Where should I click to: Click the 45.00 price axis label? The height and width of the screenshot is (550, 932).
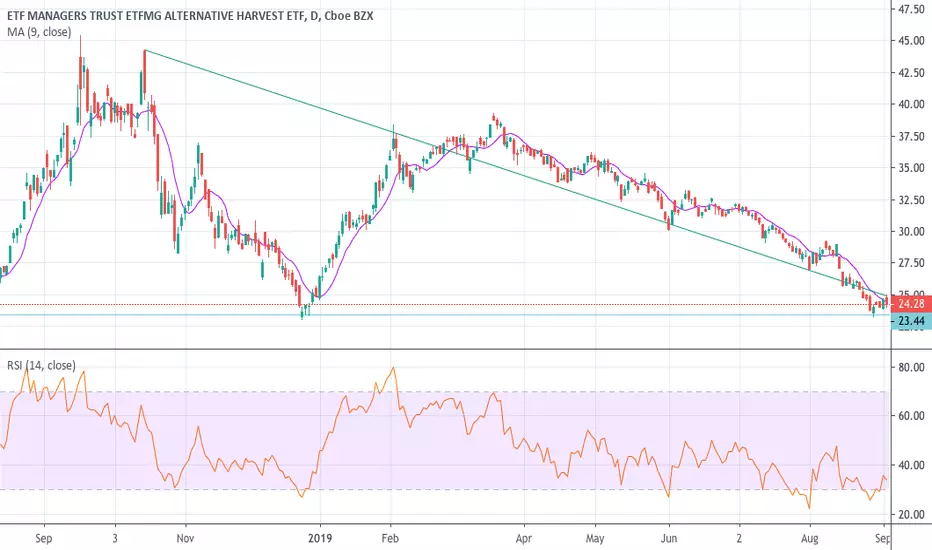(911, 41)
